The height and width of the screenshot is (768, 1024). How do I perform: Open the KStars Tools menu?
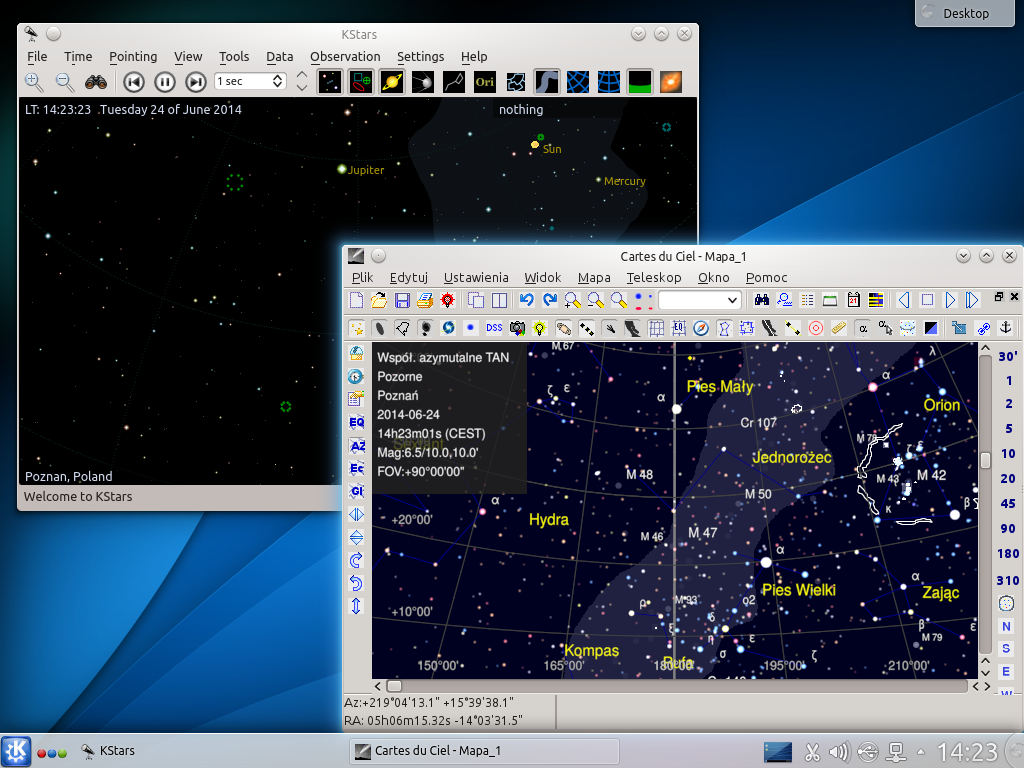pos(234,56)
